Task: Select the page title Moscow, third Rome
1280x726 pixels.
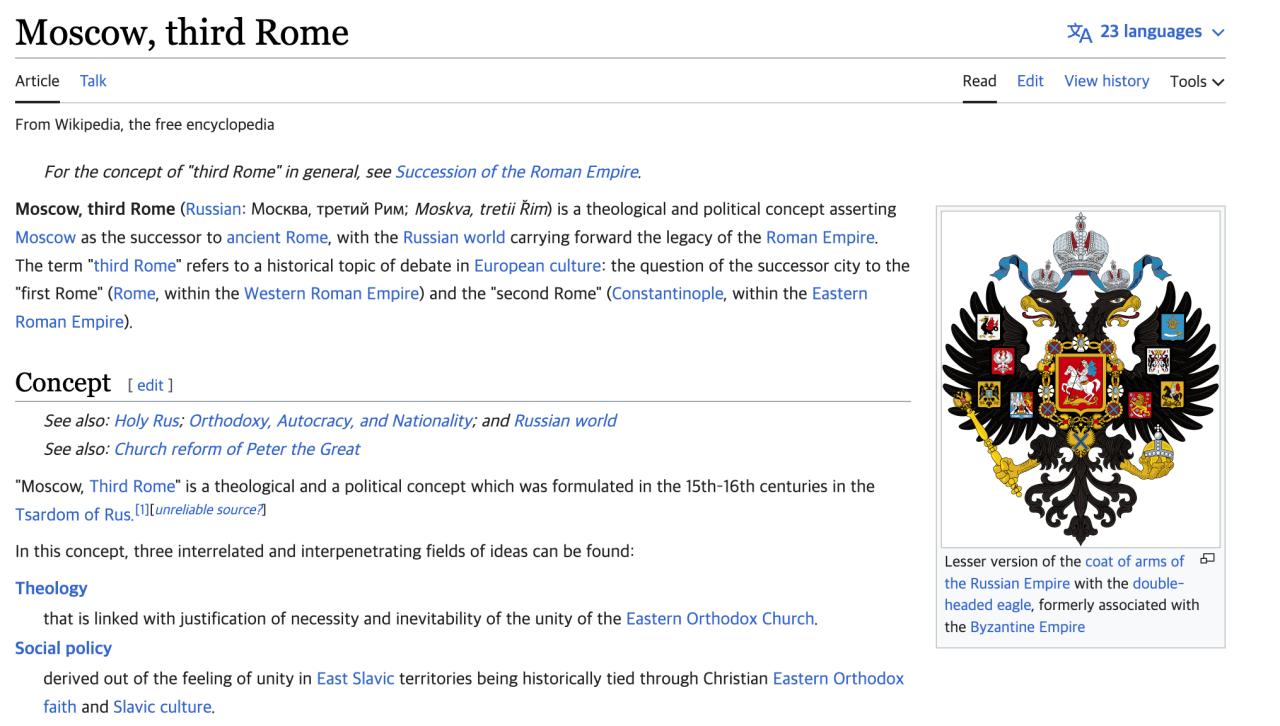Action: point(182,33)
